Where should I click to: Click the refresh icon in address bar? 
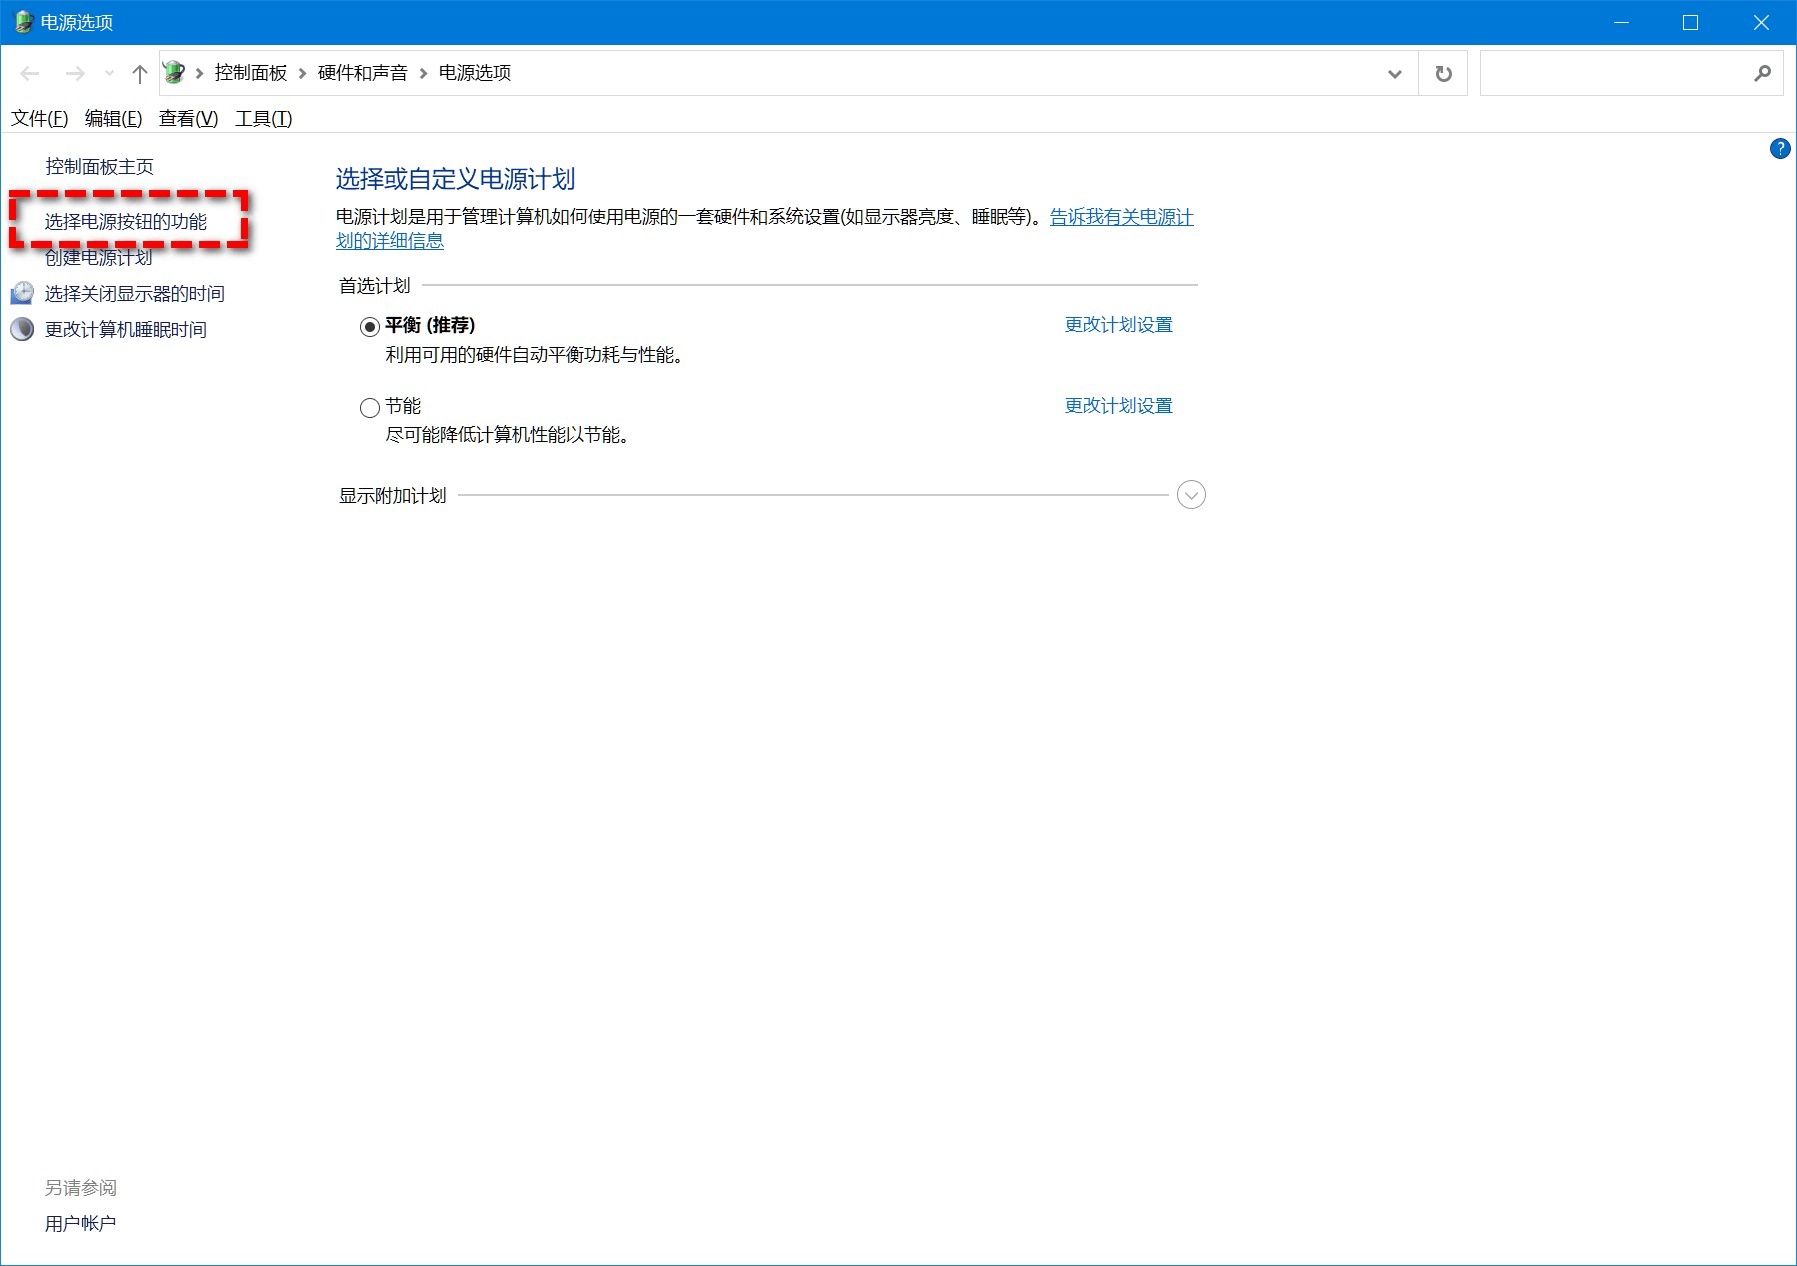[1443, 72]
